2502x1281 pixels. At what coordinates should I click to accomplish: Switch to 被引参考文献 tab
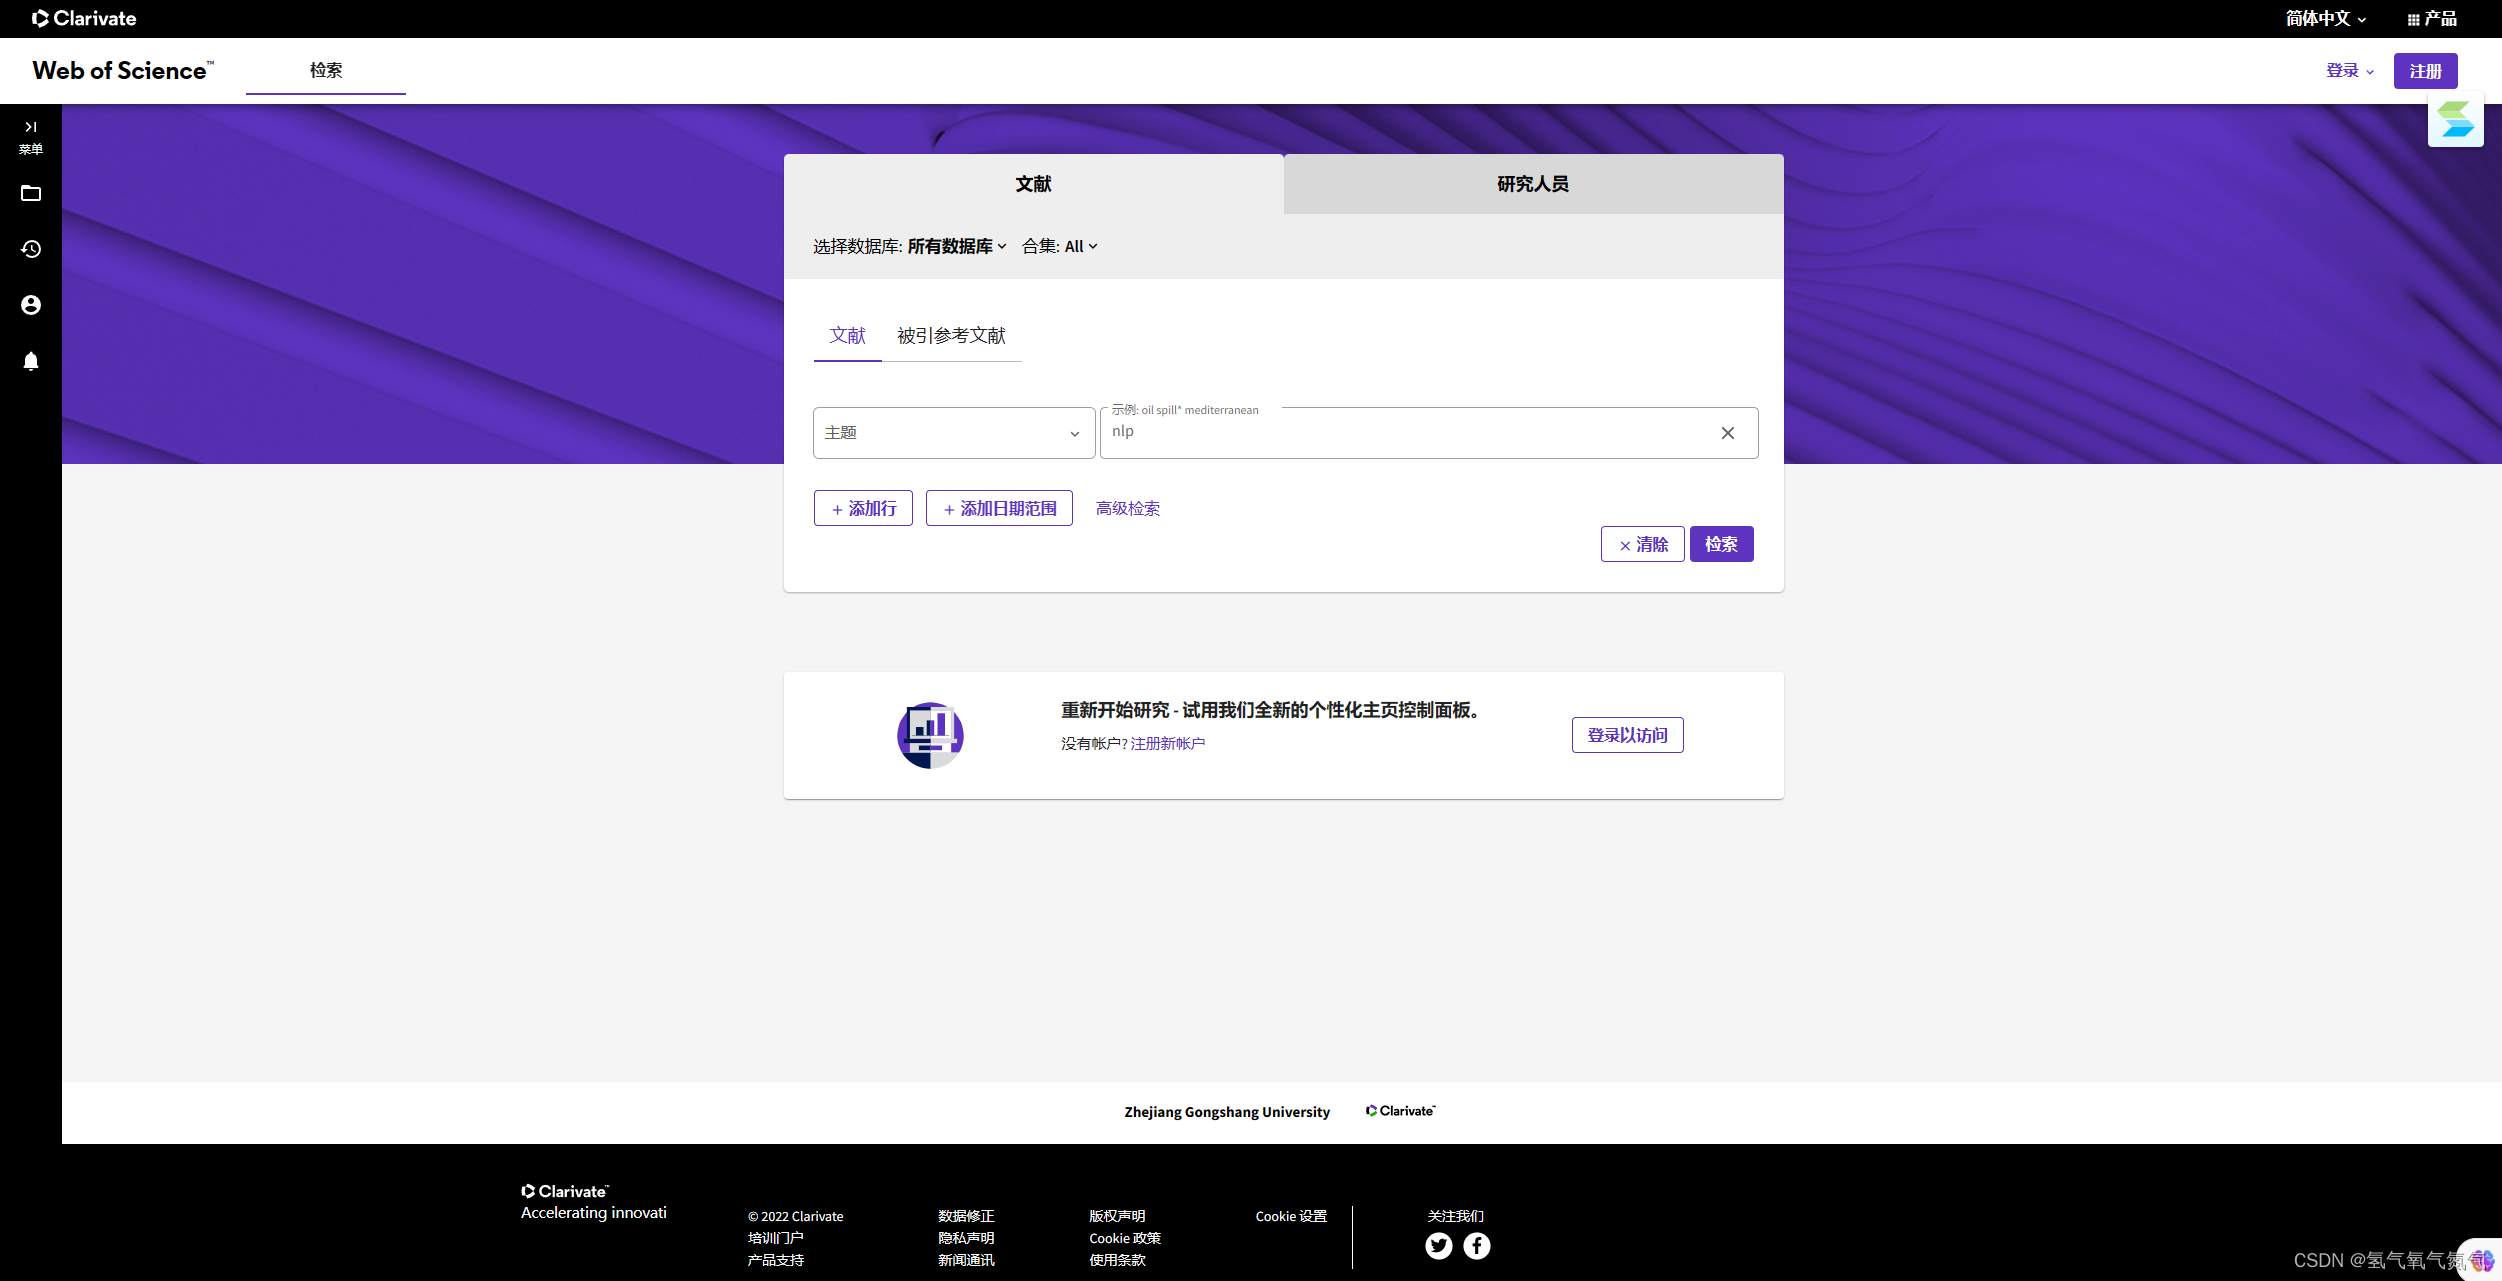(950, 336)
